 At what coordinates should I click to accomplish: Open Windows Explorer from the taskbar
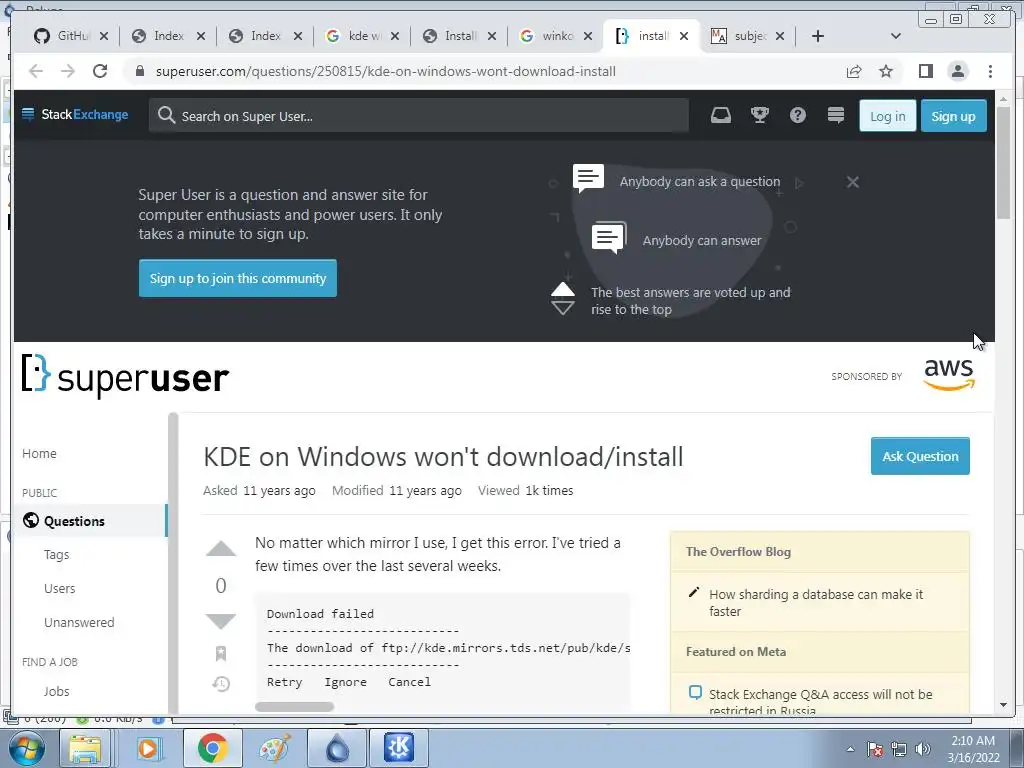pyautogui.click(x=86, y=748)
